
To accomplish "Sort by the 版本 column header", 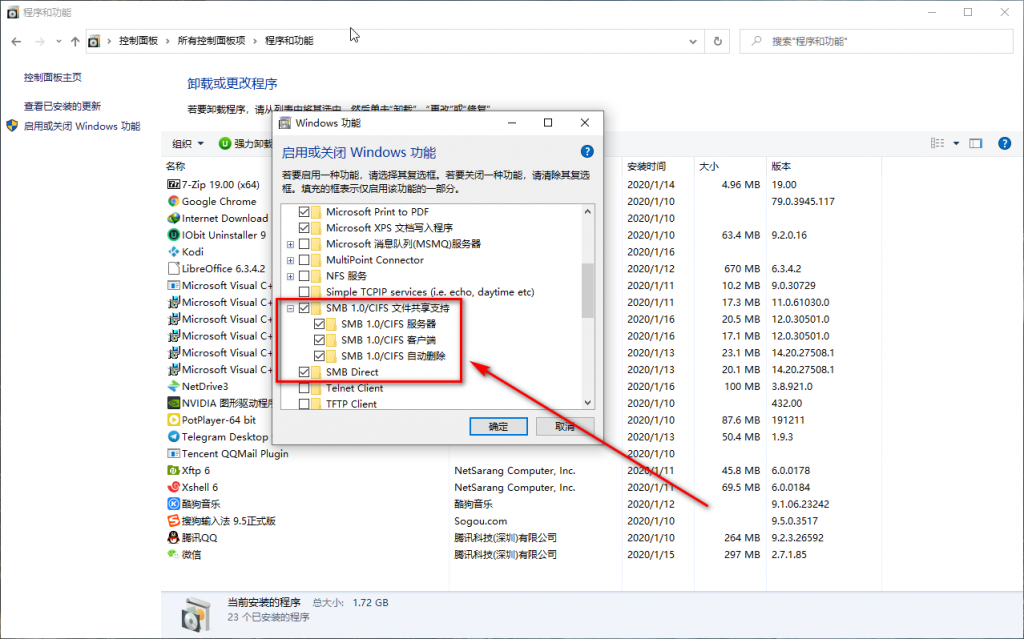I will (x=824, y=167).
